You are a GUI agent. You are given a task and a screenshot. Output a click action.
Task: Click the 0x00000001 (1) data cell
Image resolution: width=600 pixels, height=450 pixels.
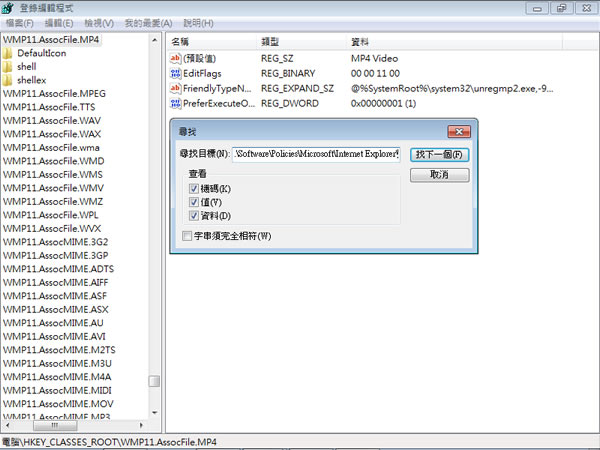383,103
